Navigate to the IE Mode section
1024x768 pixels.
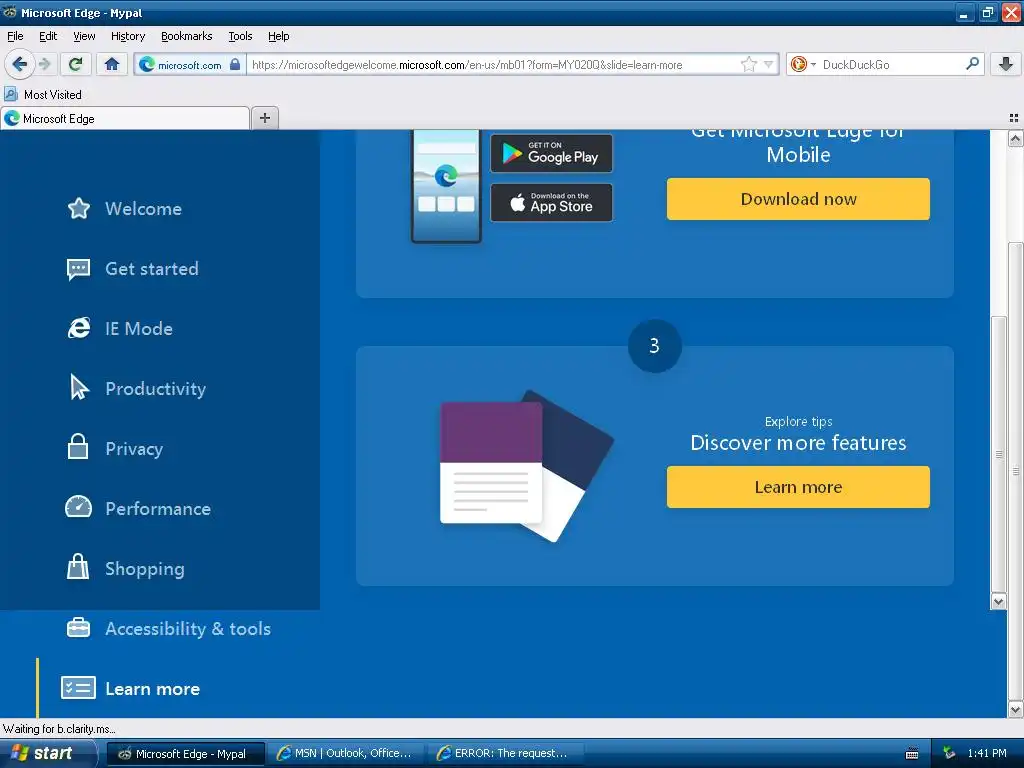[139, 328]
